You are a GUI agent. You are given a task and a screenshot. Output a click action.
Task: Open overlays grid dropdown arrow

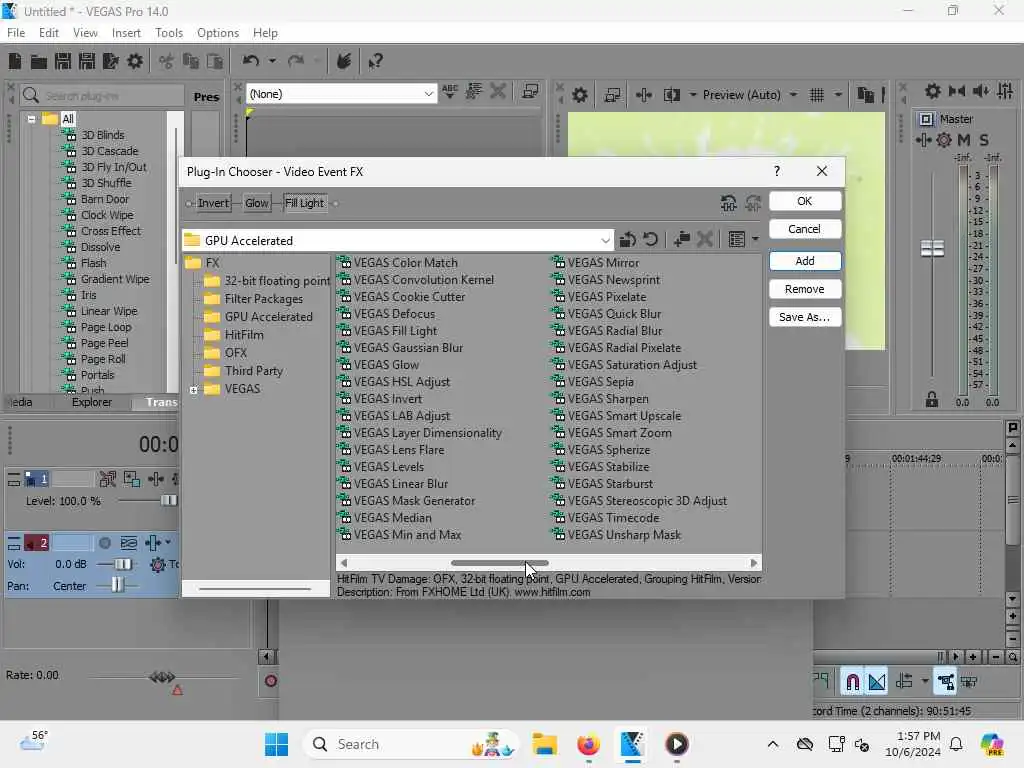click(x=838, y=95)
